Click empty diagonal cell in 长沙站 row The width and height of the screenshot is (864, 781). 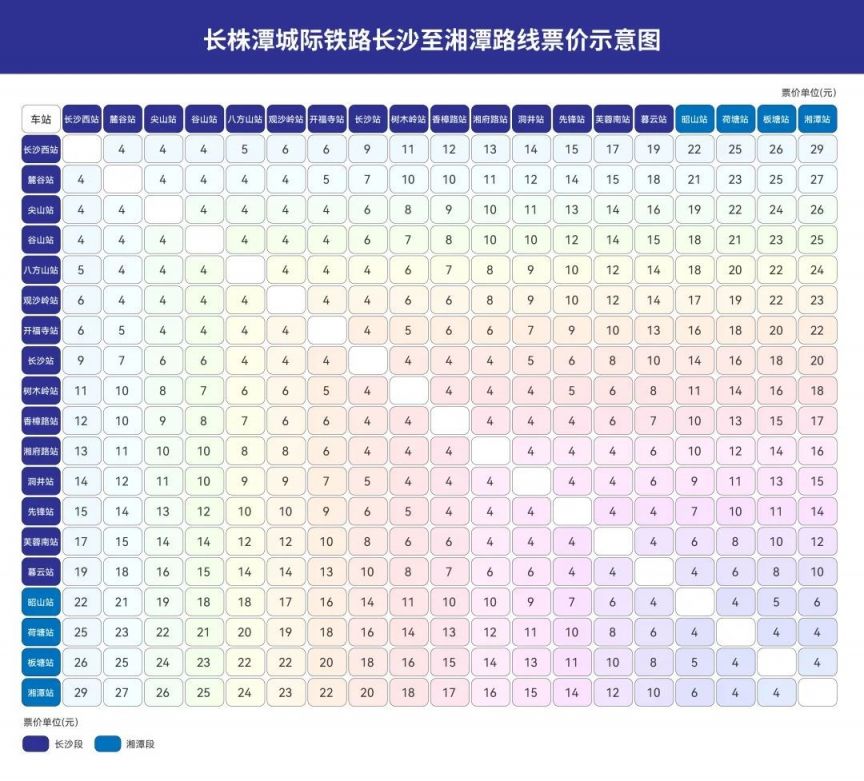click(x=367, y=360)
